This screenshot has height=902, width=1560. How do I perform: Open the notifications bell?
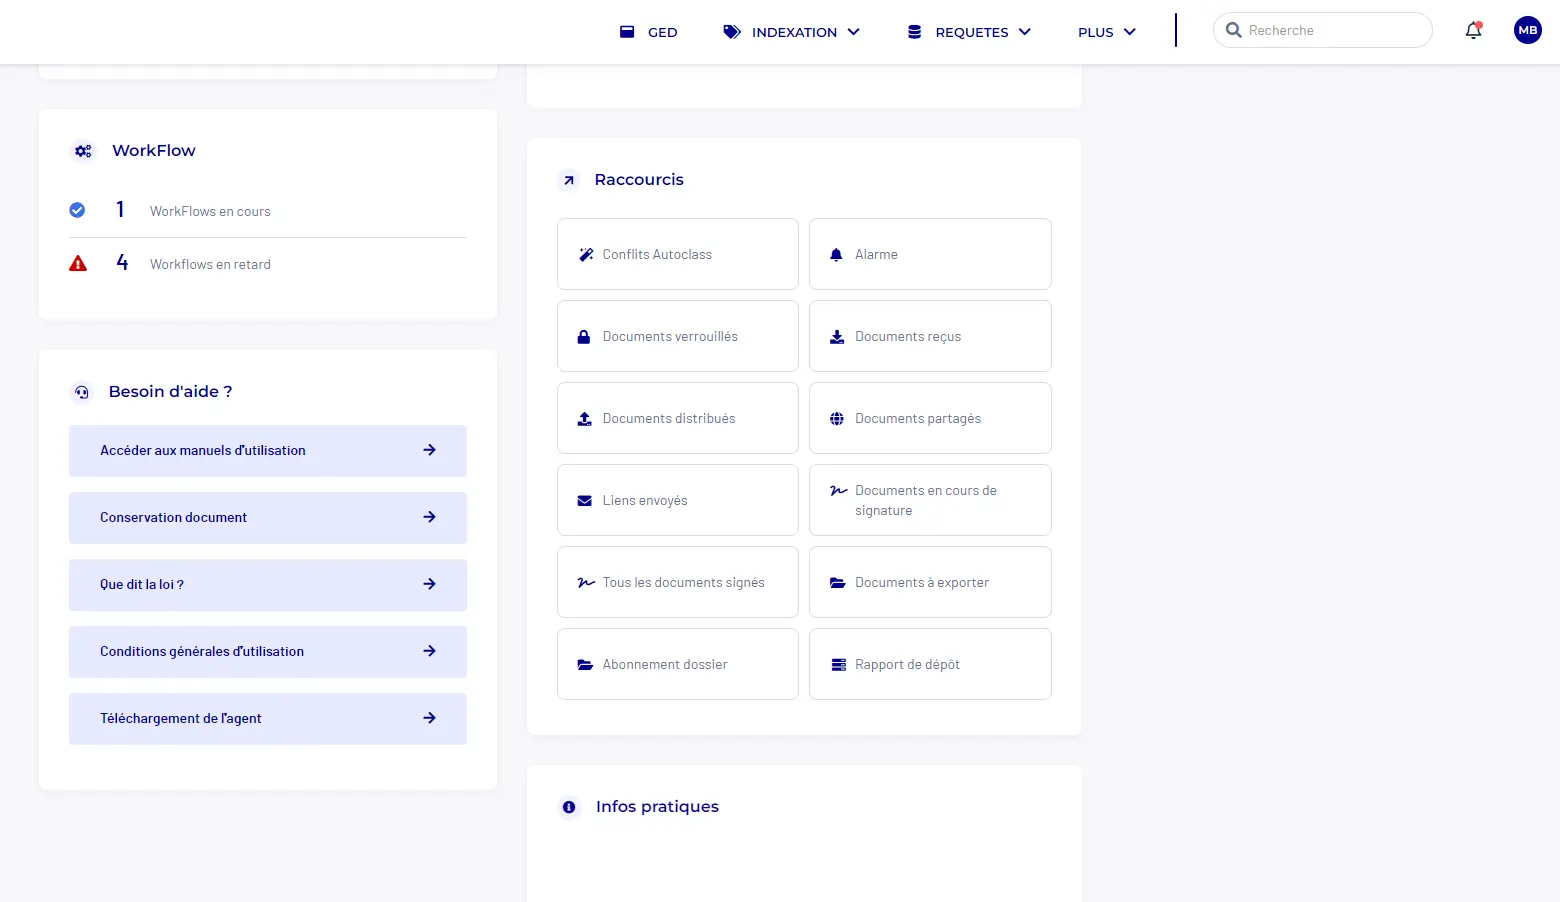point(1472,30)
